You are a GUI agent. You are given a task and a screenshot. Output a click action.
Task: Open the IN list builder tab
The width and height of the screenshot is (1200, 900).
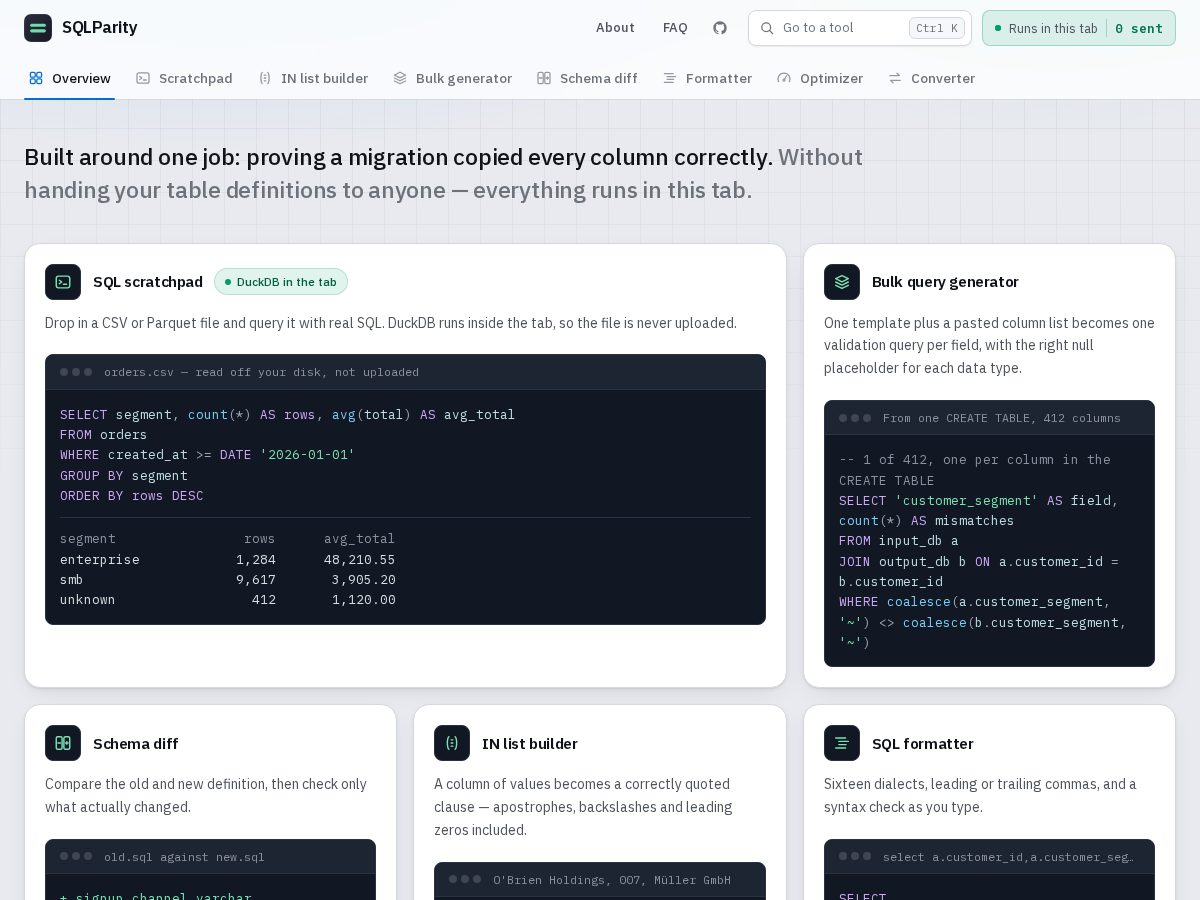(x=313, y=78)
